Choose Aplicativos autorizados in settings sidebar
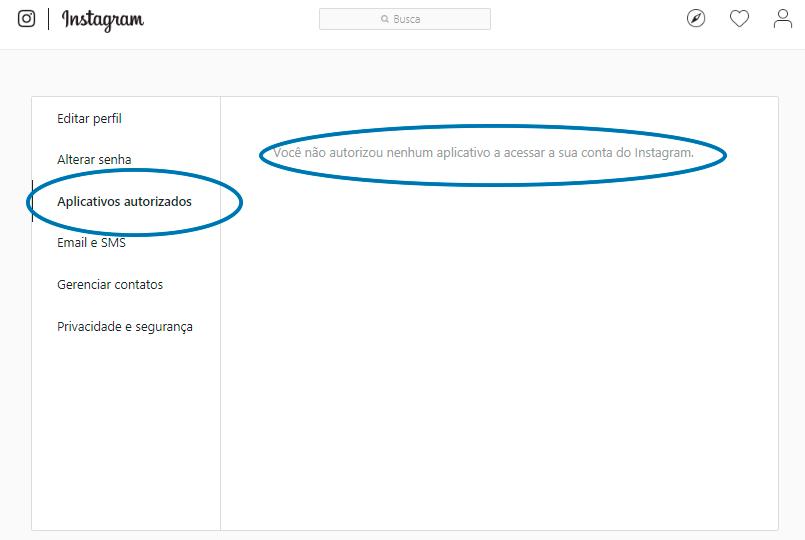The image size is (805, 540). 124,201
